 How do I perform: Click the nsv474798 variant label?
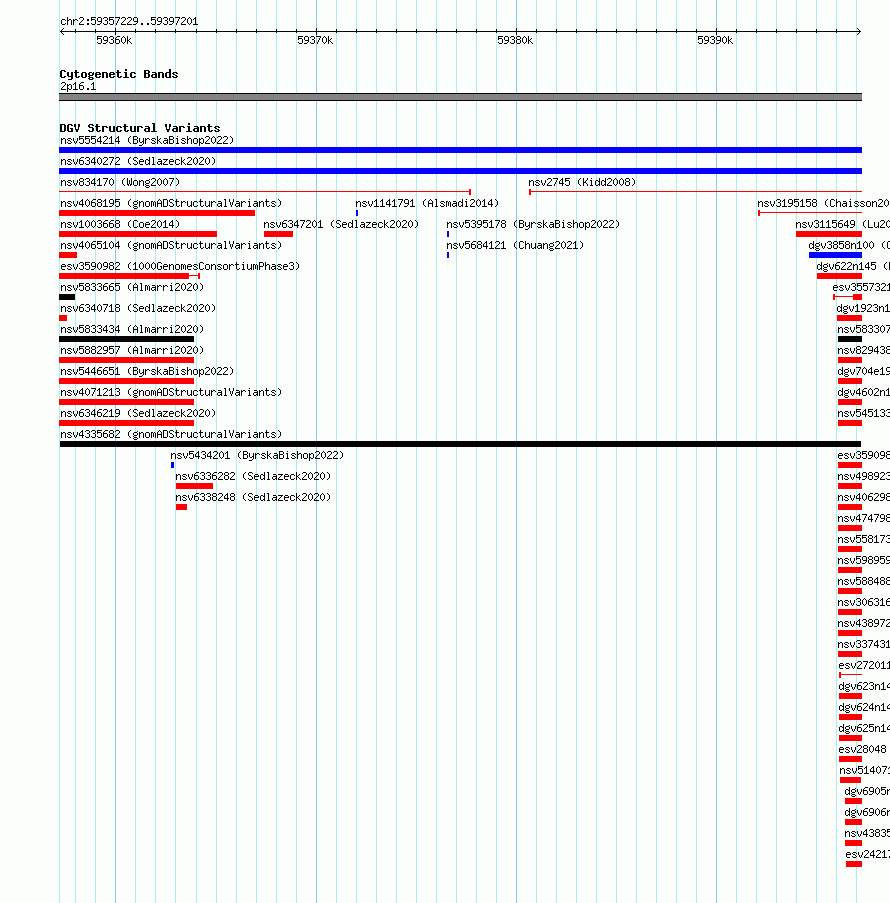click(x=864, y=518)
